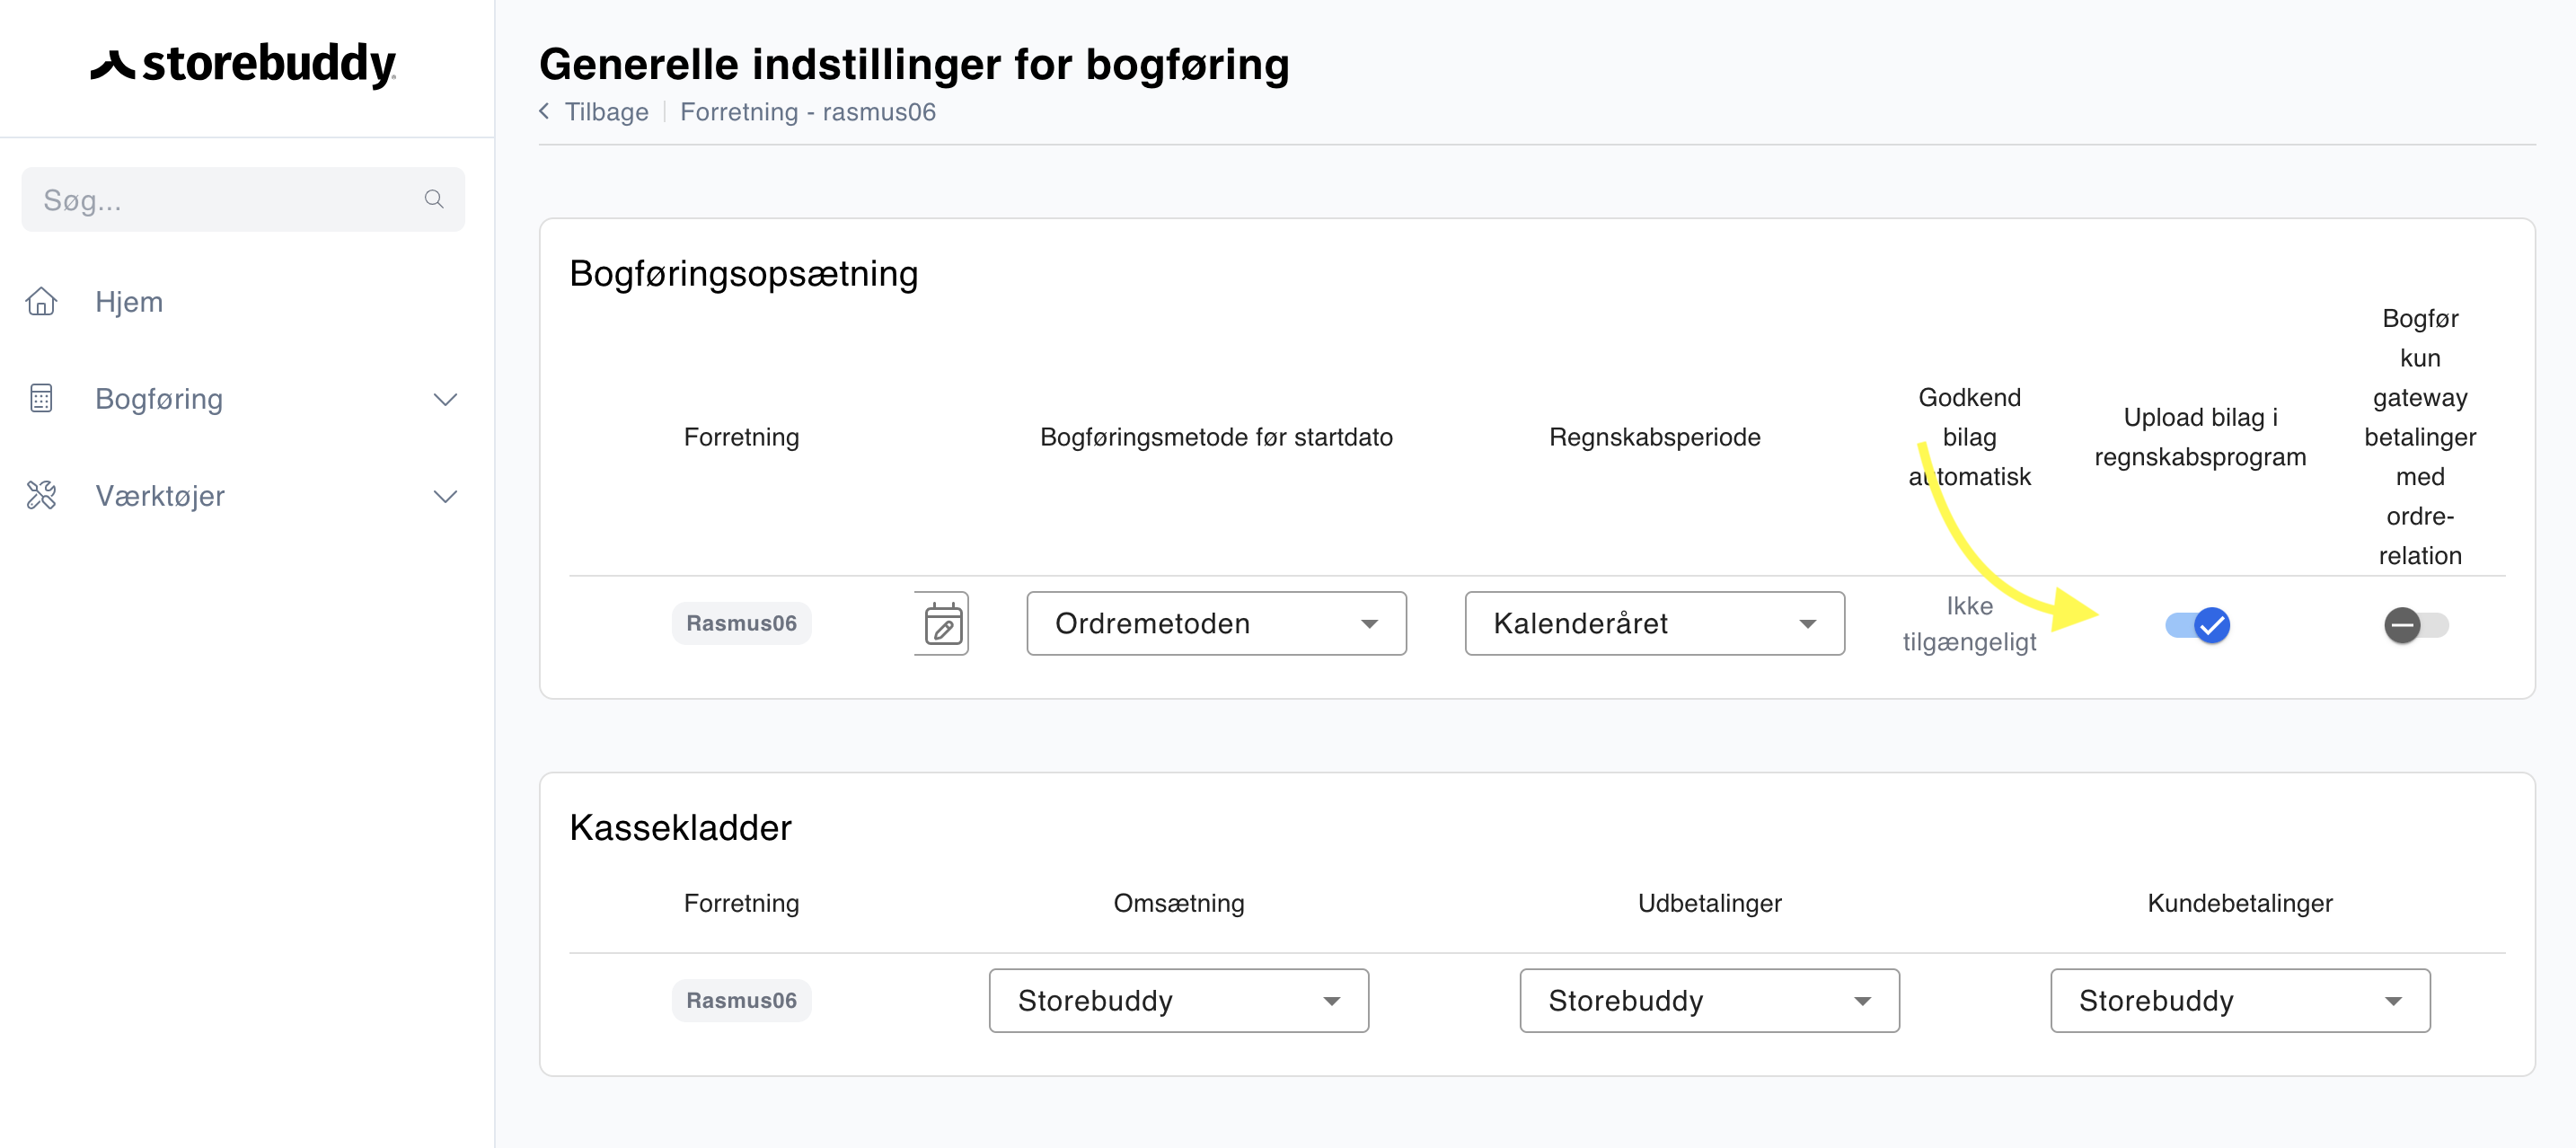Click Forretning - rasmus06 breadcrumb link

click(808, 112)
